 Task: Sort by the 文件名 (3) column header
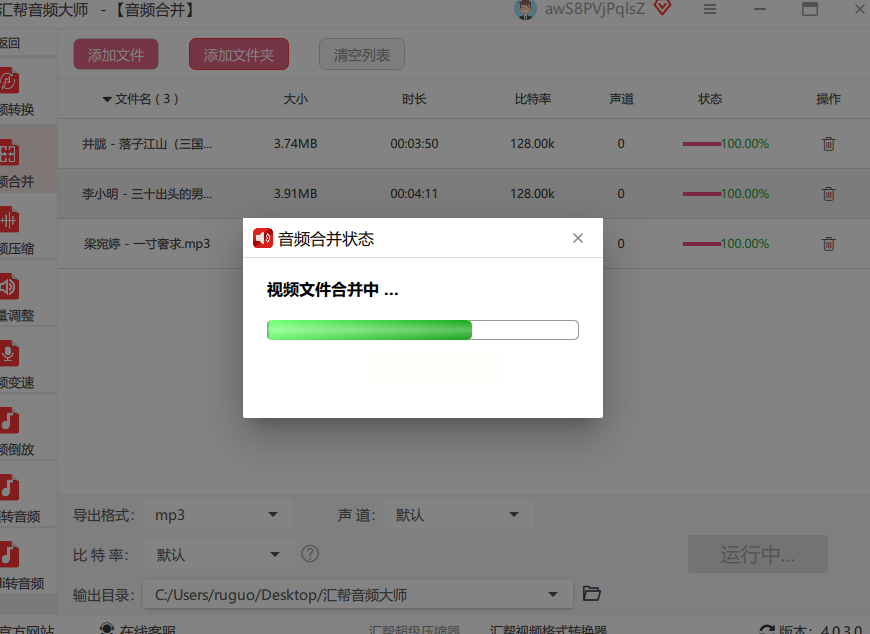click(141, 99)
